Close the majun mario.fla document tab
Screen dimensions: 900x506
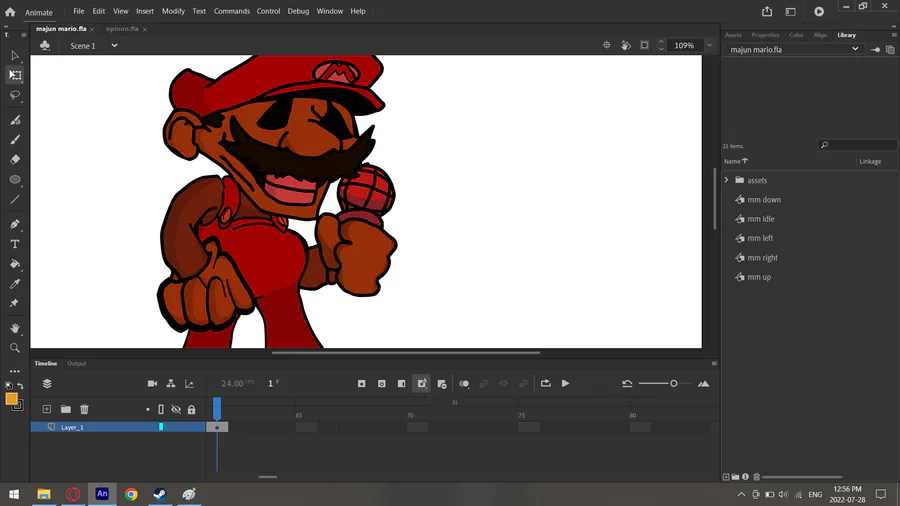point(92,29)
